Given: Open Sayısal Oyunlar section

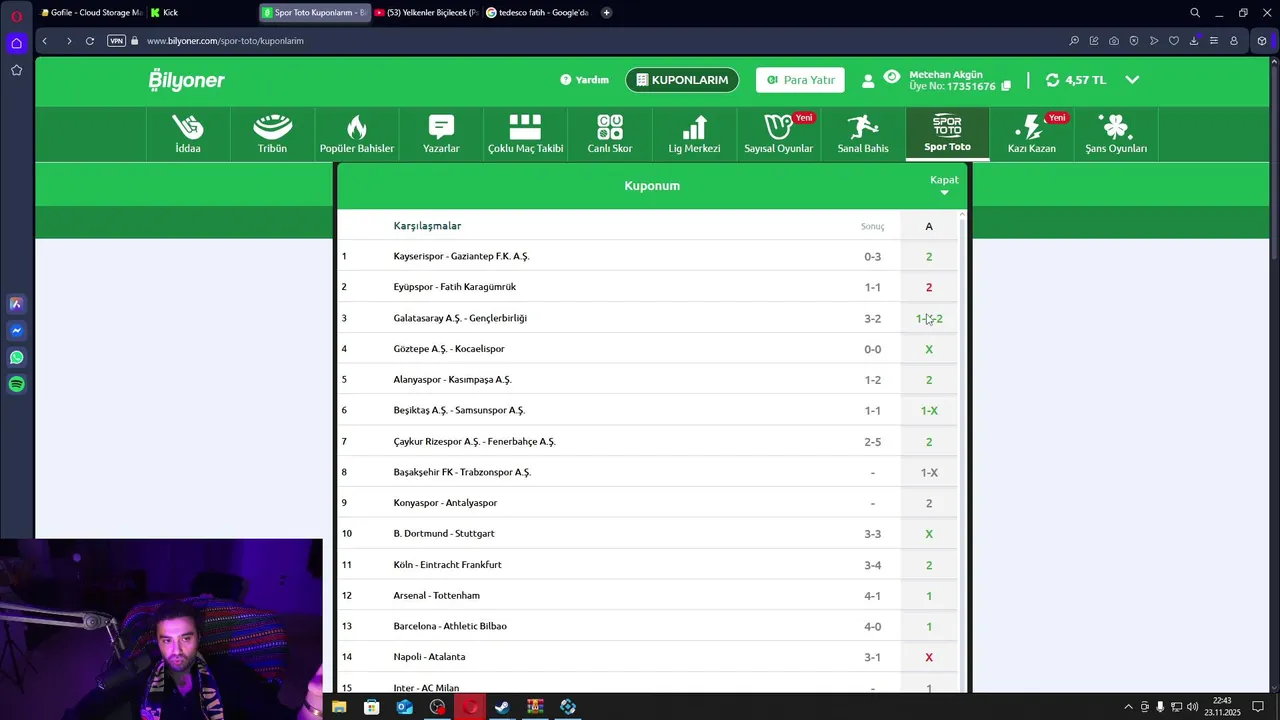Looking at the screenshot, I should point(778,134).
